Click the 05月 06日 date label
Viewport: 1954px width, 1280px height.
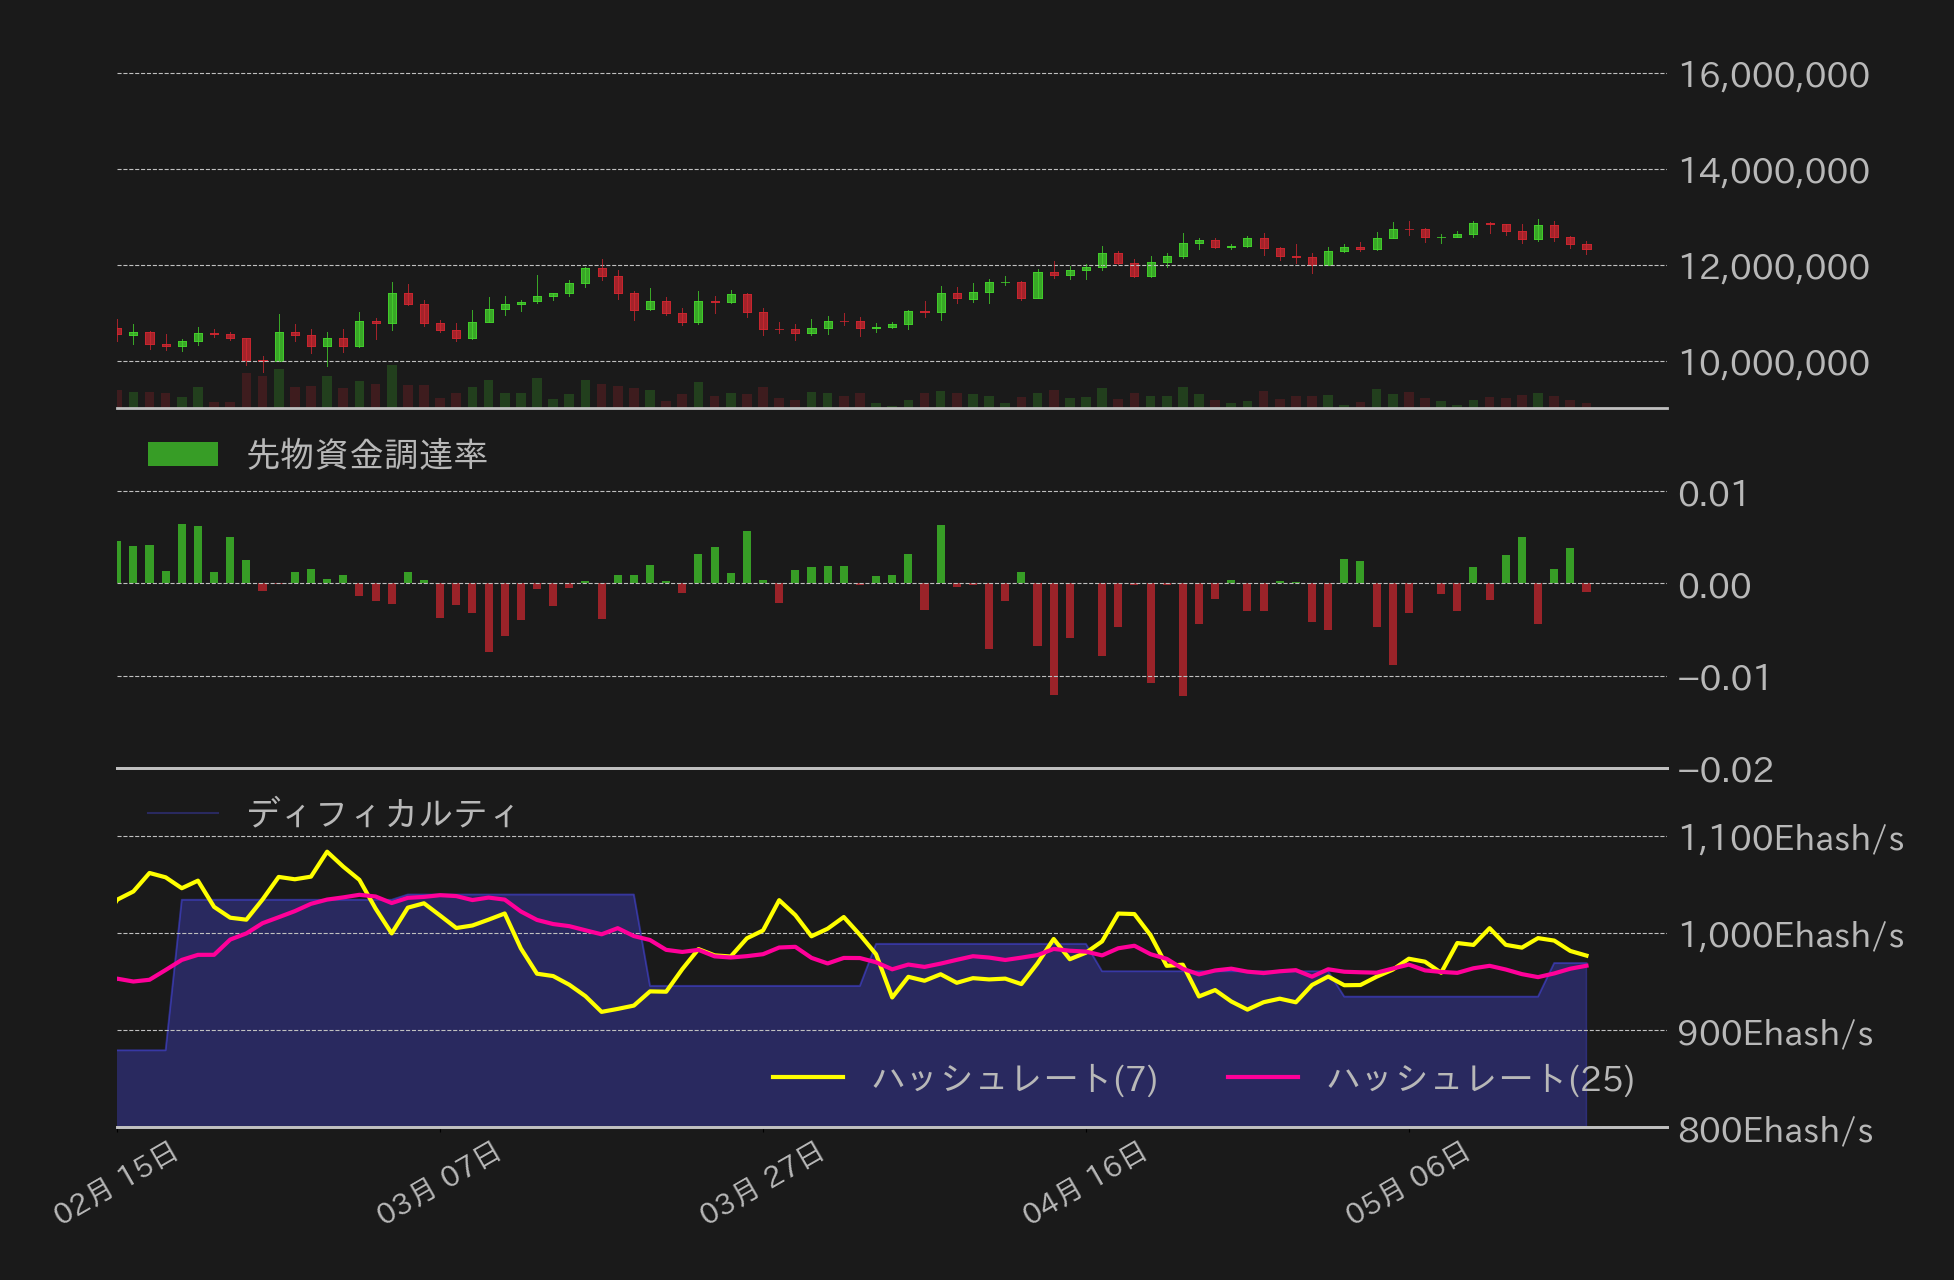tap(1408, 1182)
